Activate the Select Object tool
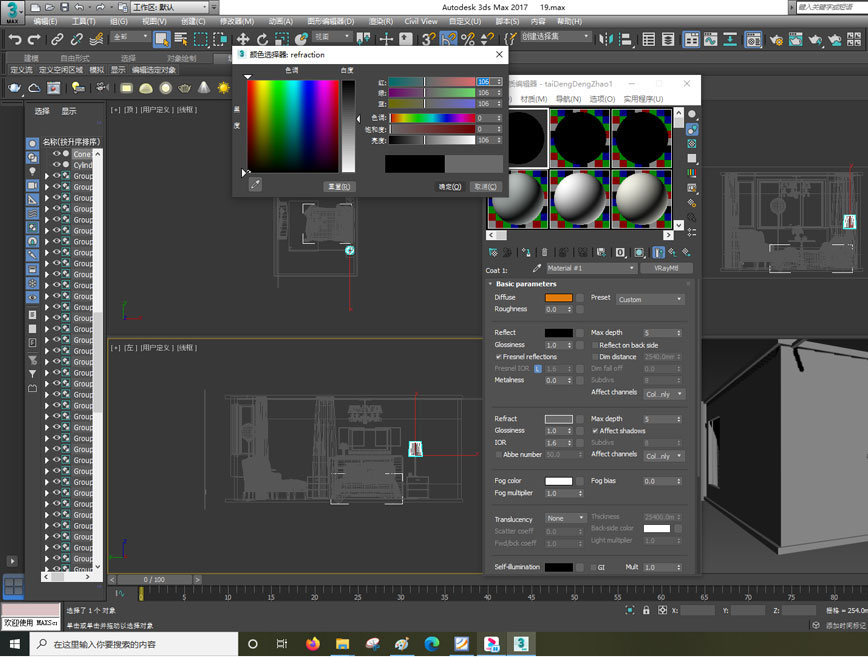The image size is (868, 657). 161,39
